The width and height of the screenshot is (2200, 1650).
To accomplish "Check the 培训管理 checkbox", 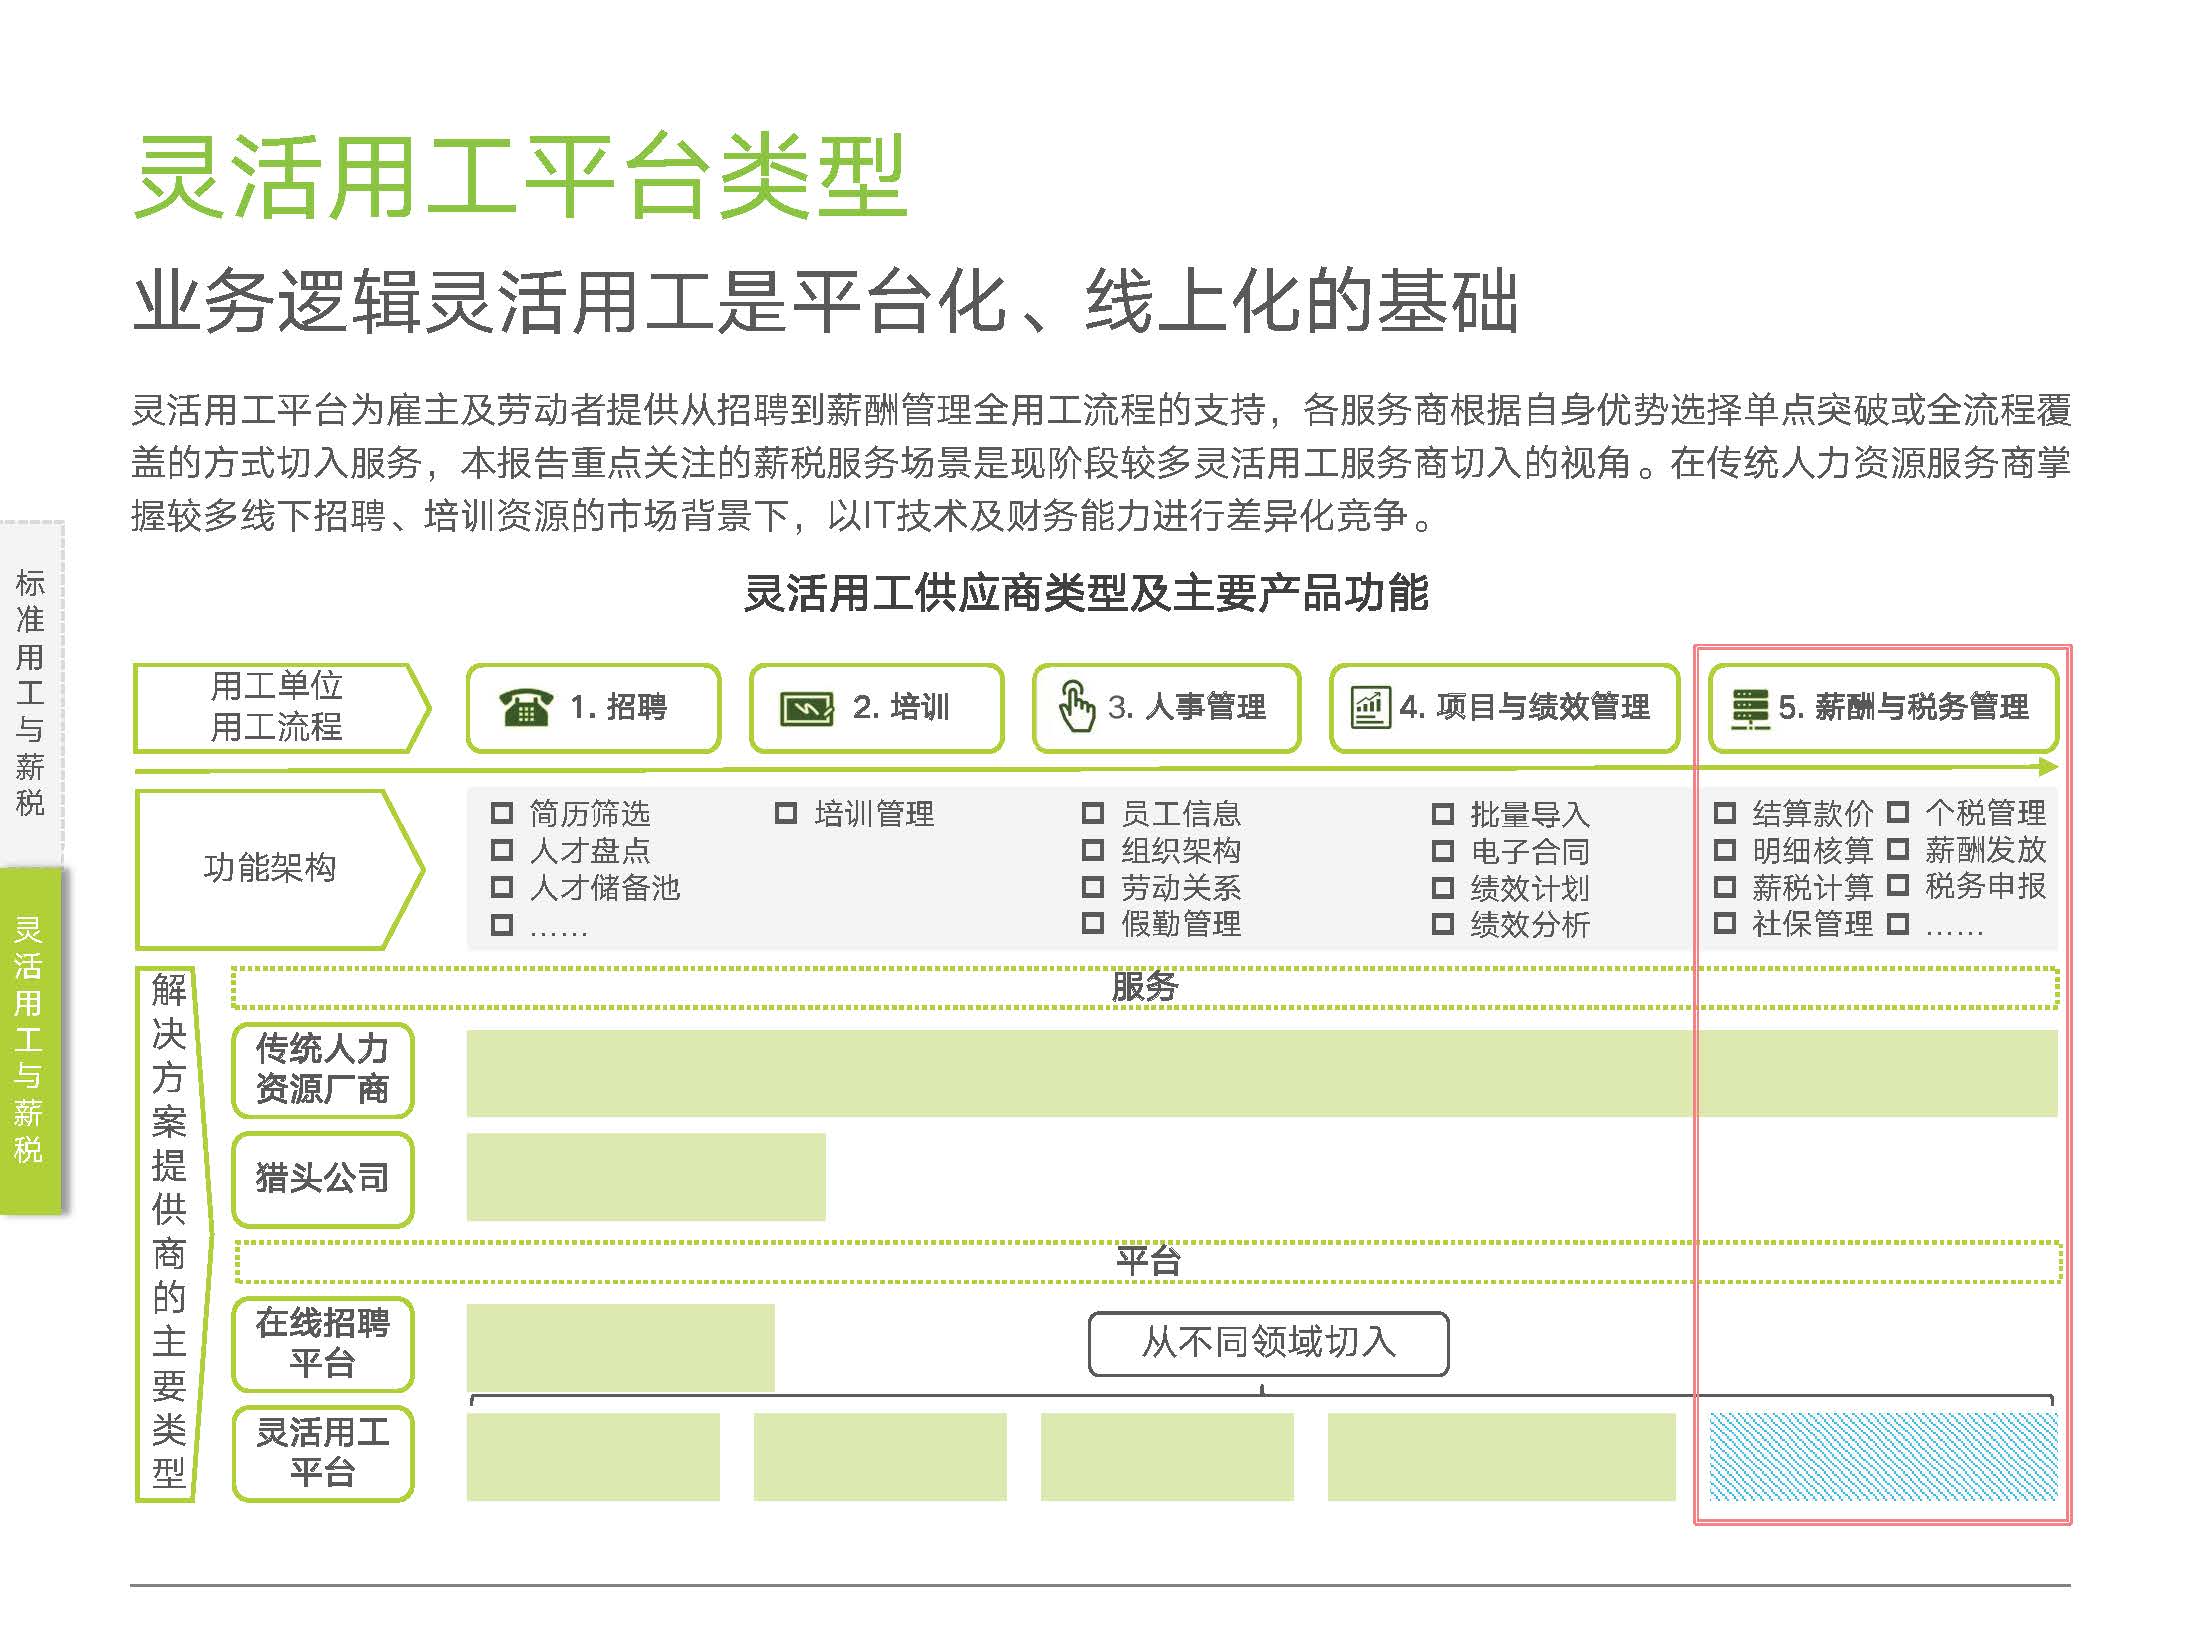I will 786,814.
